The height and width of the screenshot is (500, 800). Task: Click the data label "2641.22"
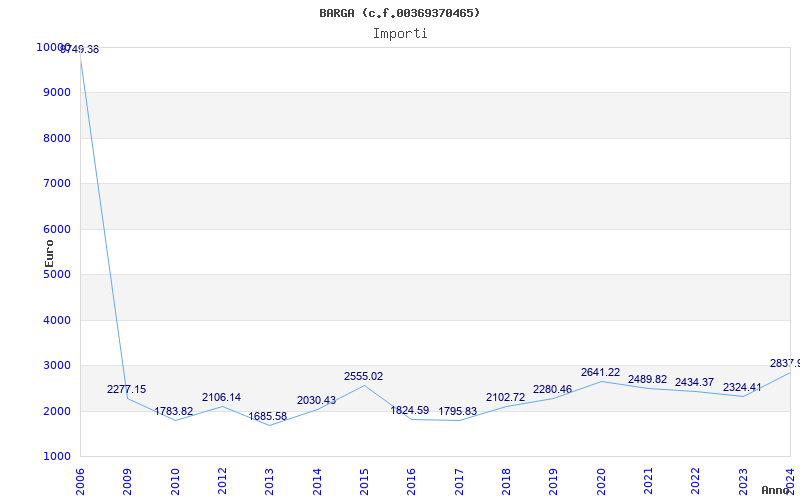coord(601,372)
